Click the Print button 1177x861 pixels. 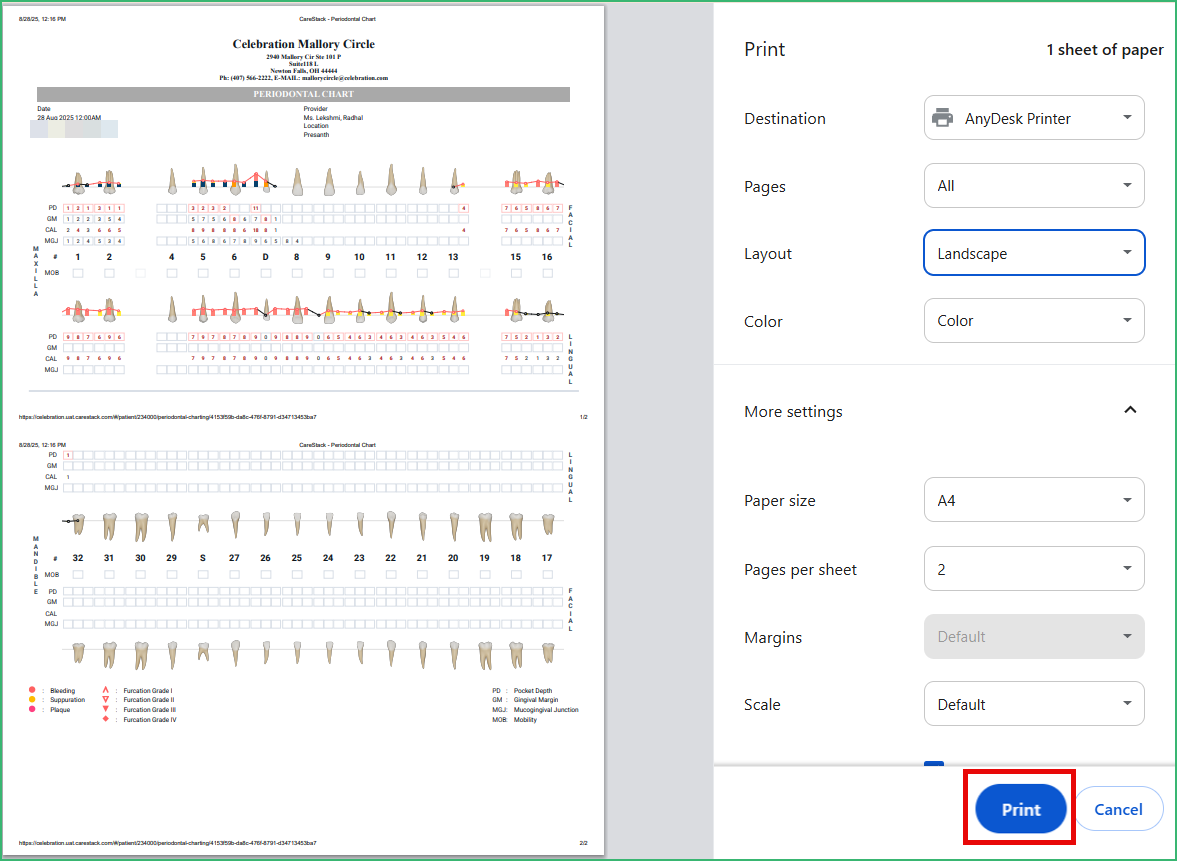[1019, 808]
